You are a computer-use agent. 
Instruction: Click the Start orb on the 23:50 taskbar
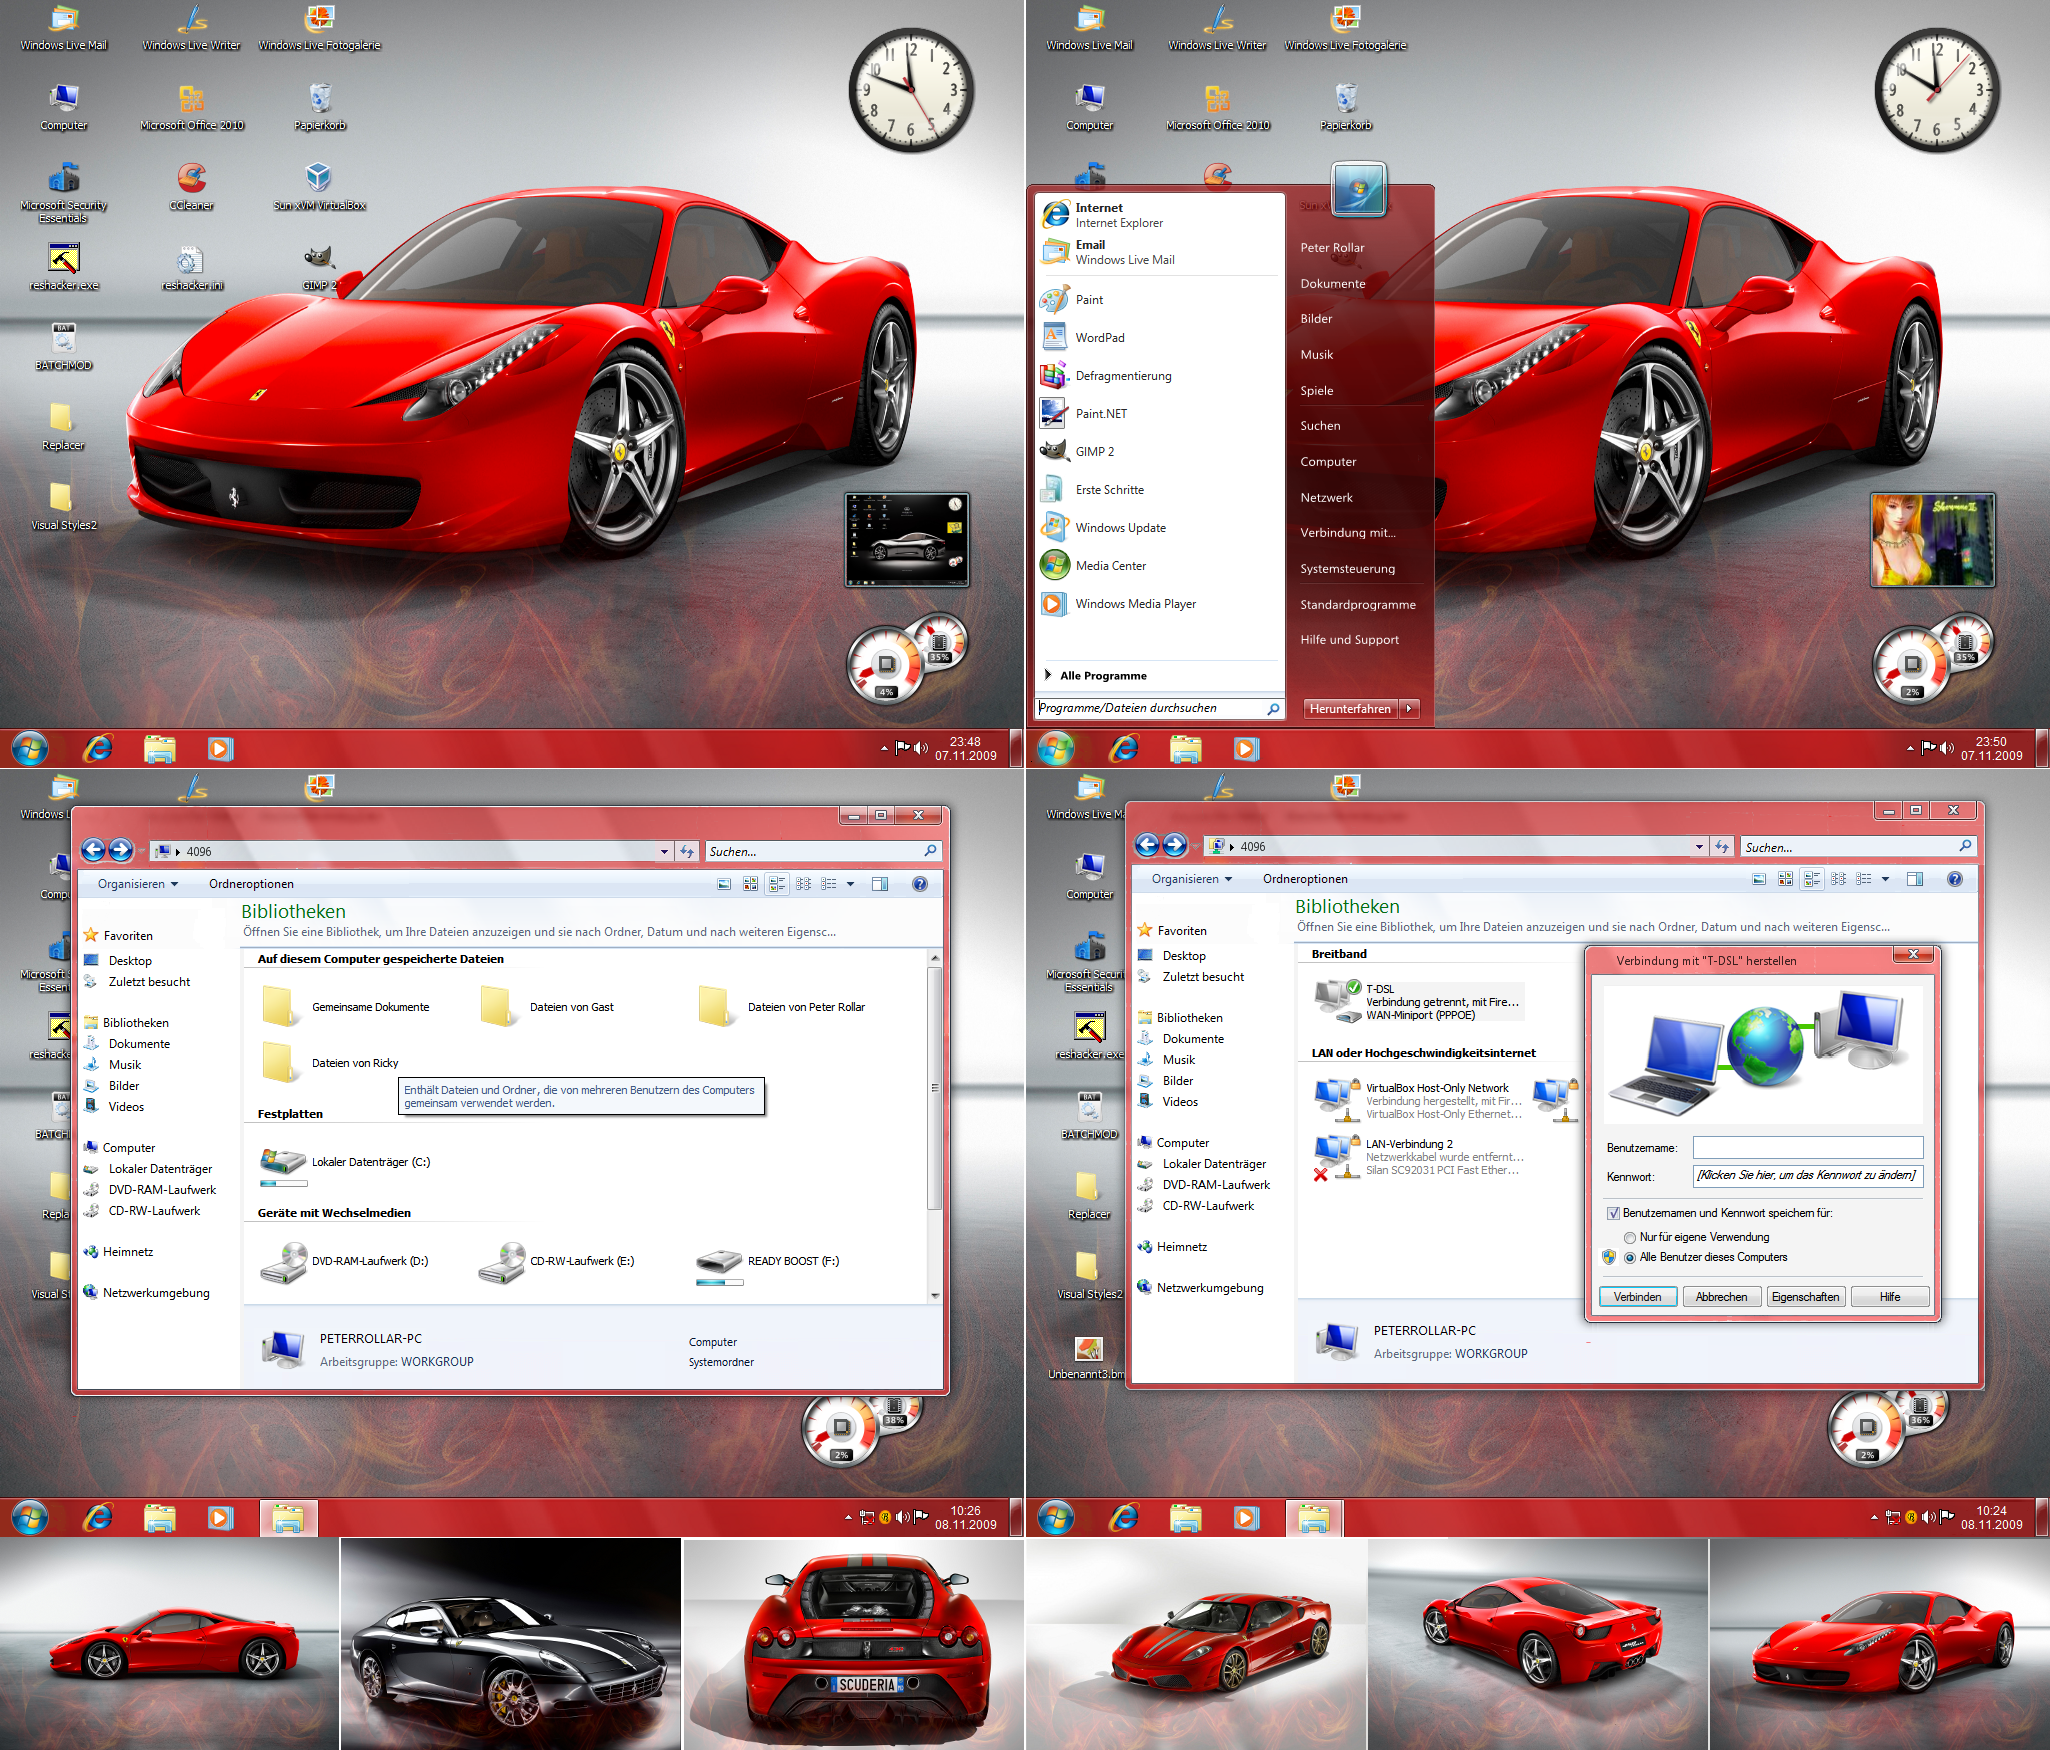pyautogui.click(x=1056, y=748)
